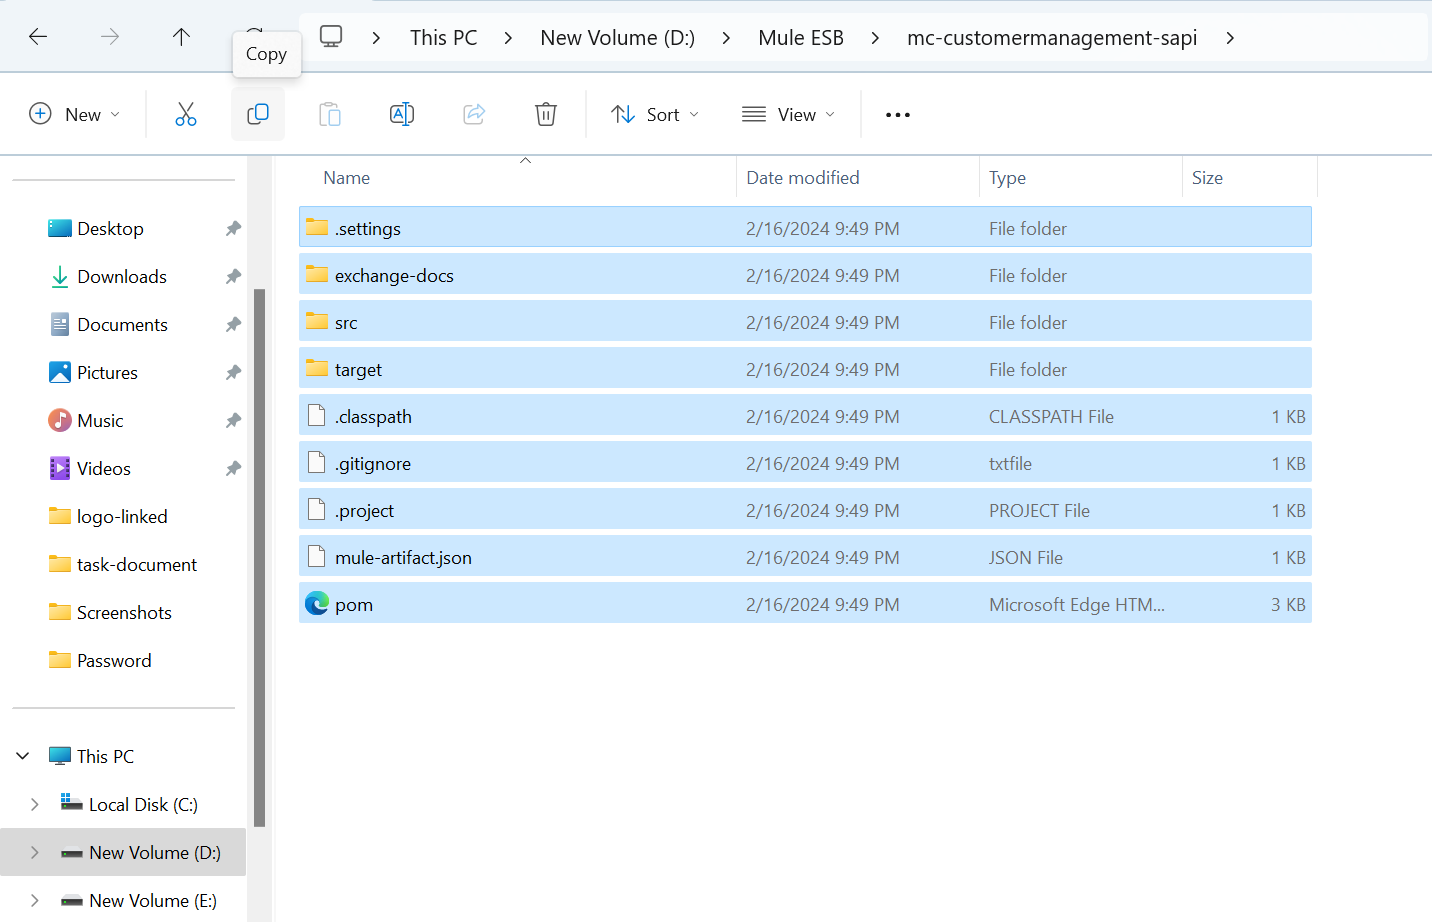
Task: Open Downloads in the navigation pane
Action: 121,277
